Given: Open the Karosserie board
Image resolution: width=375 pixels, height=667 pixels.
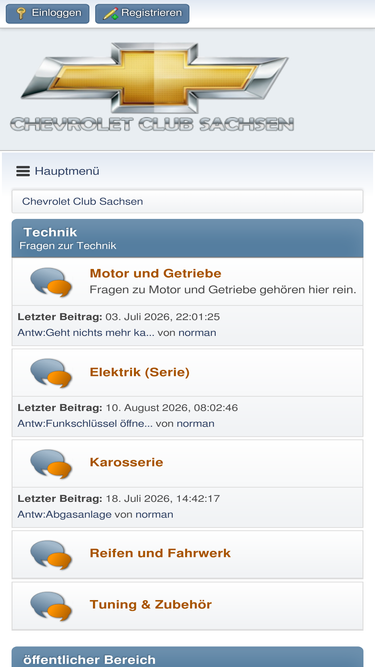Looking at the screenshot, I should pyautogui.click(x=126, y=462).
